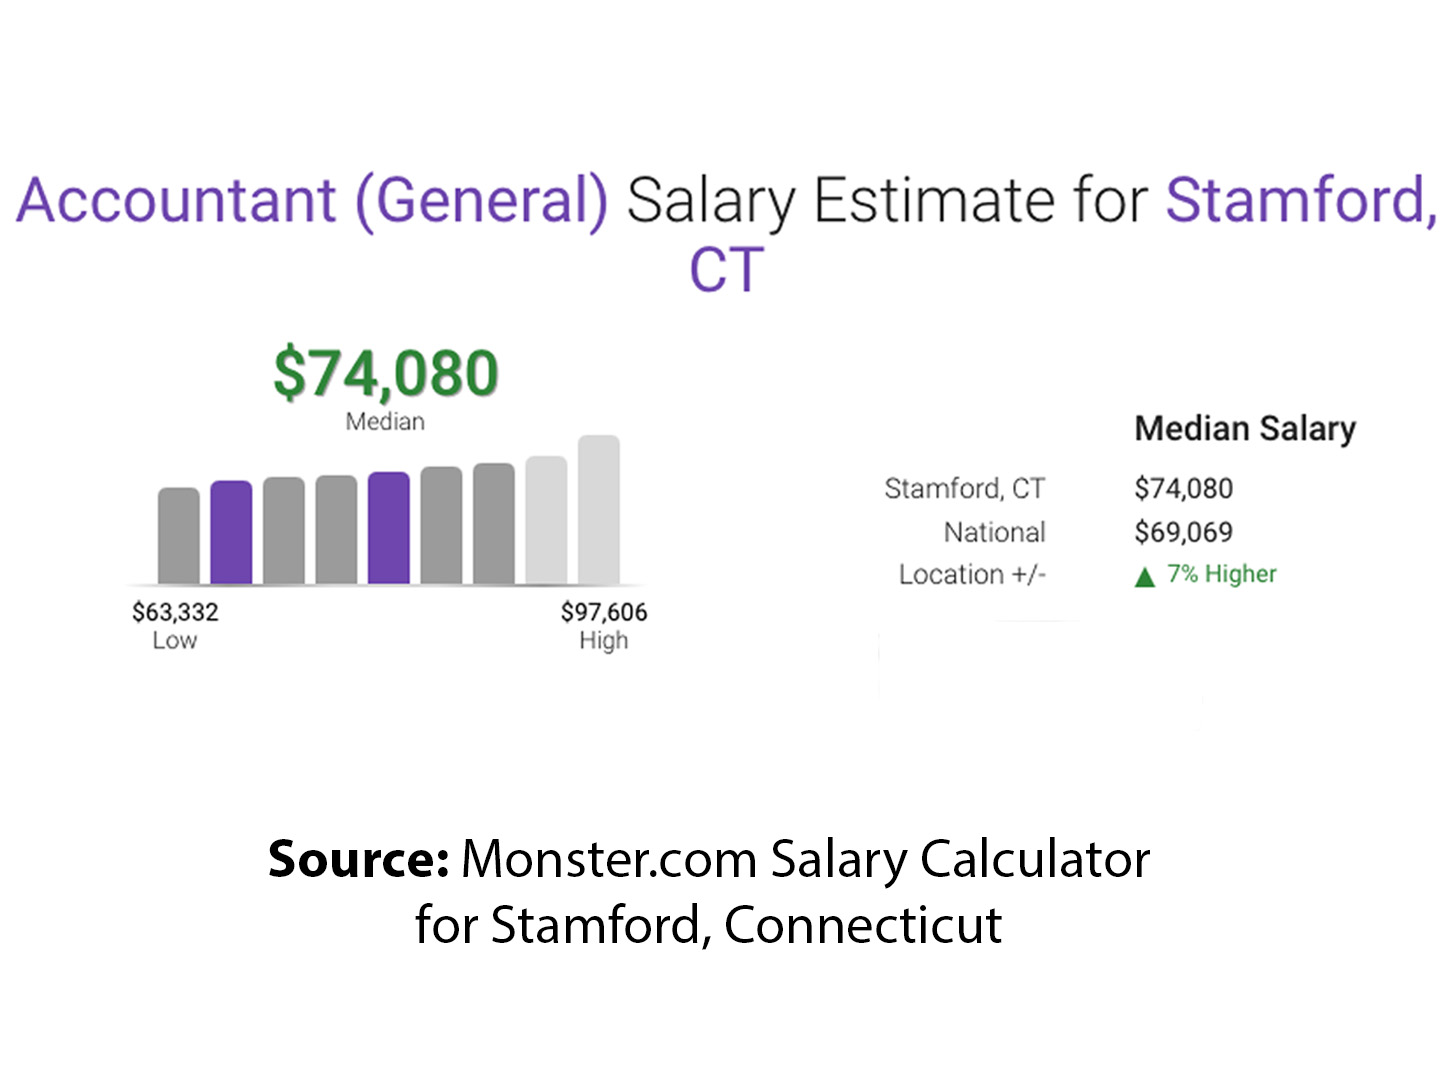Select the 'Stamford, CT' row label

click(964, 488)
